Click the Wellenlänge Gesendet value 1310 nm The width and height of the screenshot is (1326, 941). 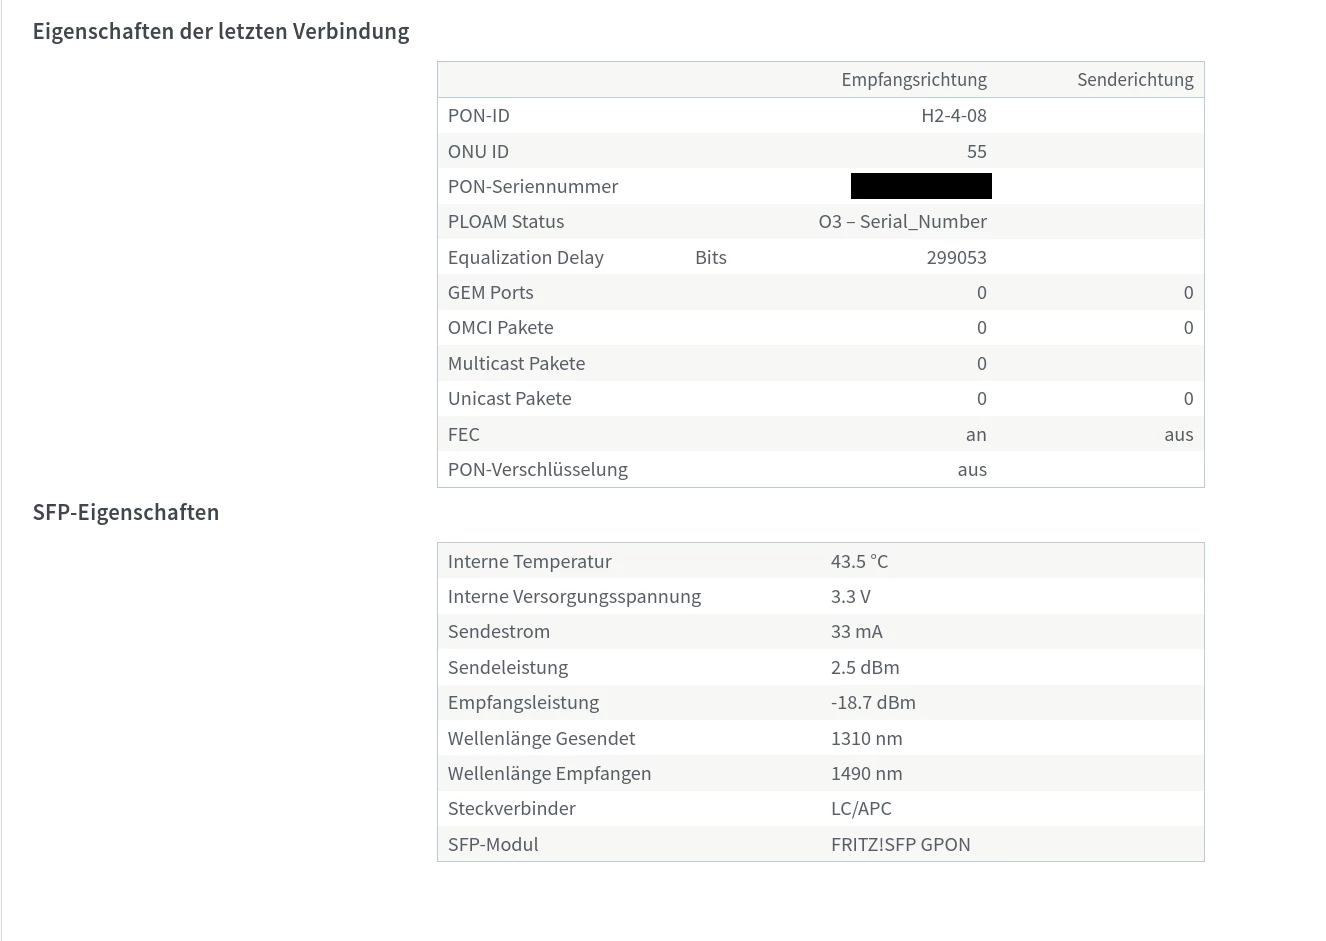click(x=866, y=739)
